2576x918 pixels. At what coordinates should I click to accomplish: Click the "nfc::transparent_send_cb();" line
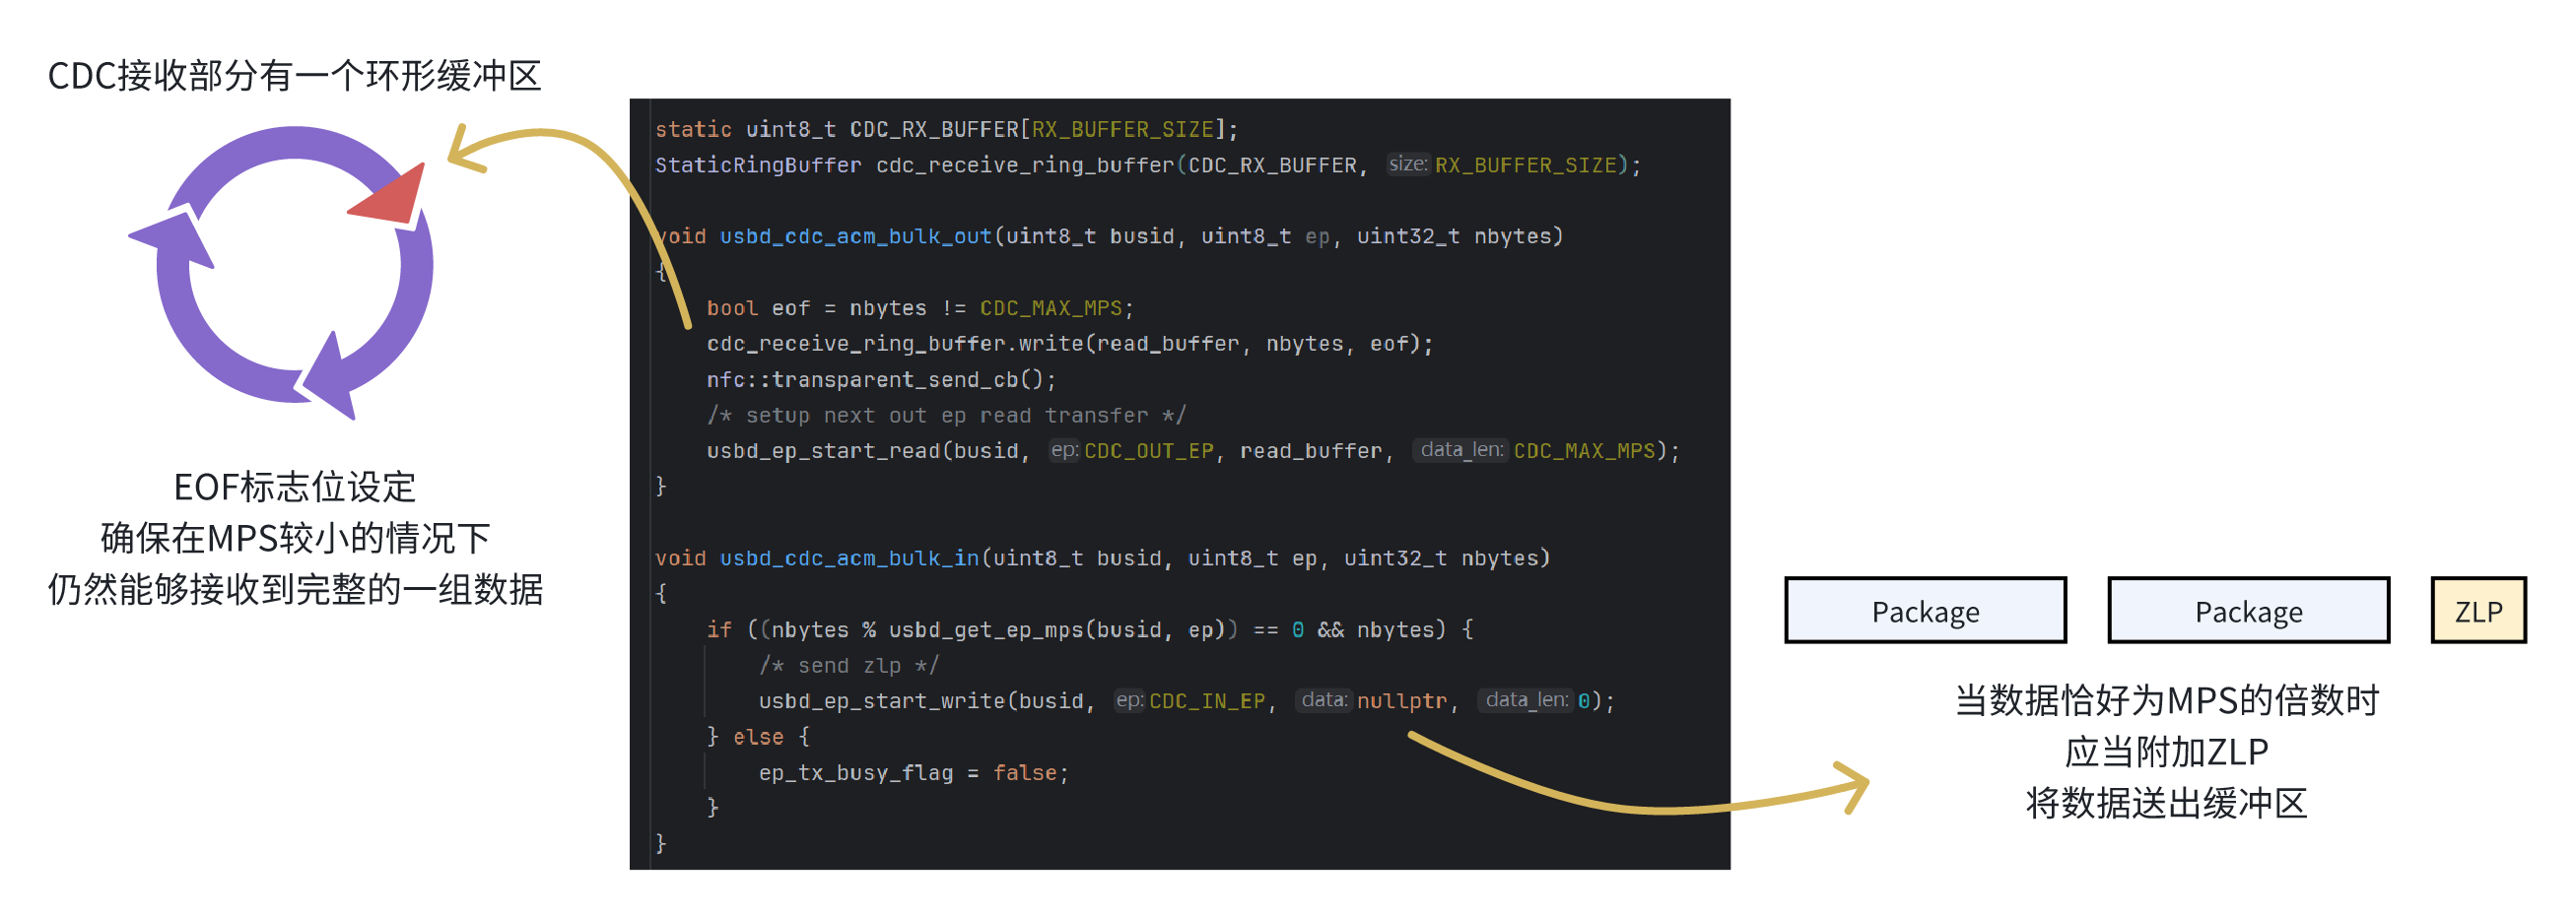(881, 380)
